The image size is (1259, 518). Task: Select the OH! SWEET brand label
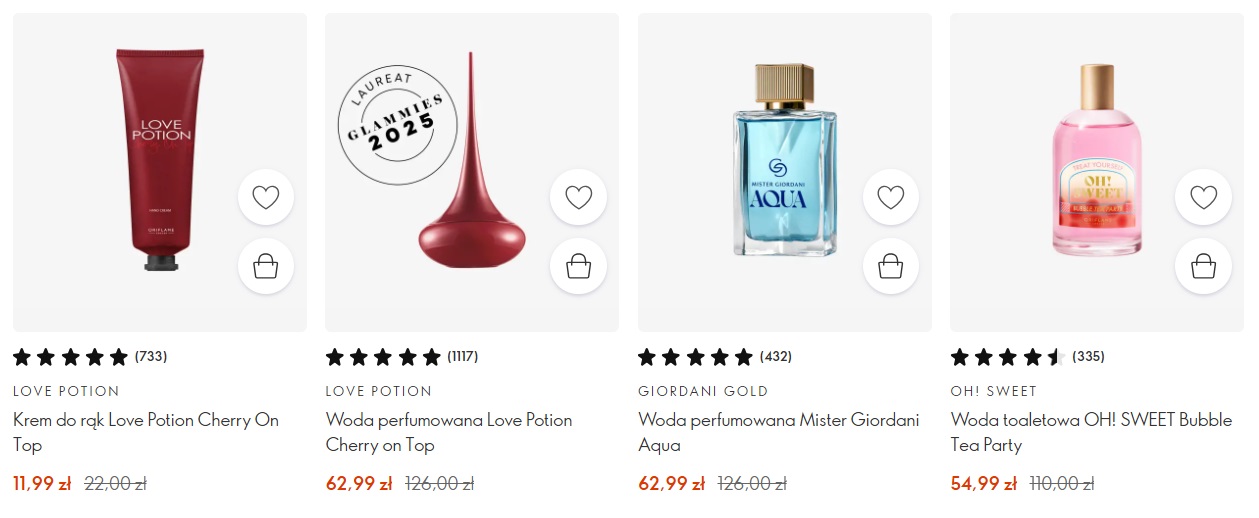[x=993, y=391]
